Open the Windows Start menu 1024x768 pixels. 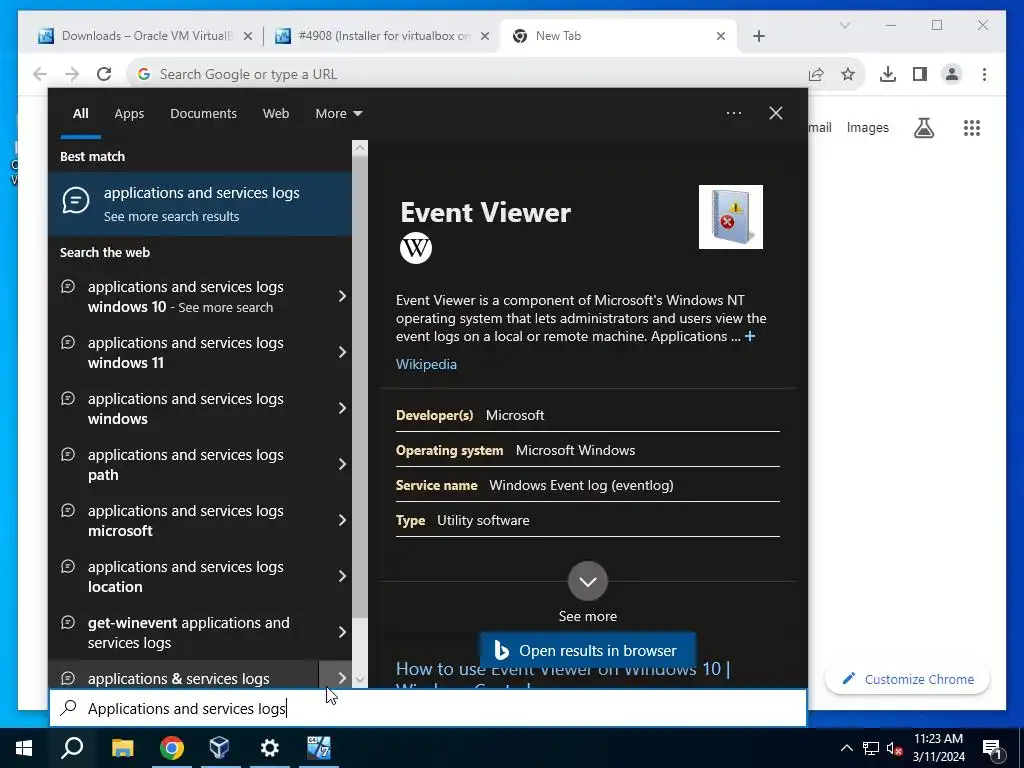pos(24,748)
